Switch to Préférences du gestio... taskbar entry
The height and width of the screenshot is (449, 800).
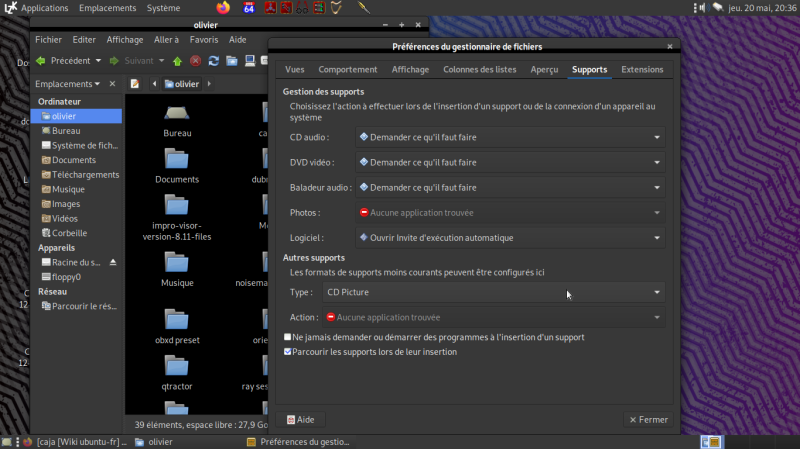[298, 442]
